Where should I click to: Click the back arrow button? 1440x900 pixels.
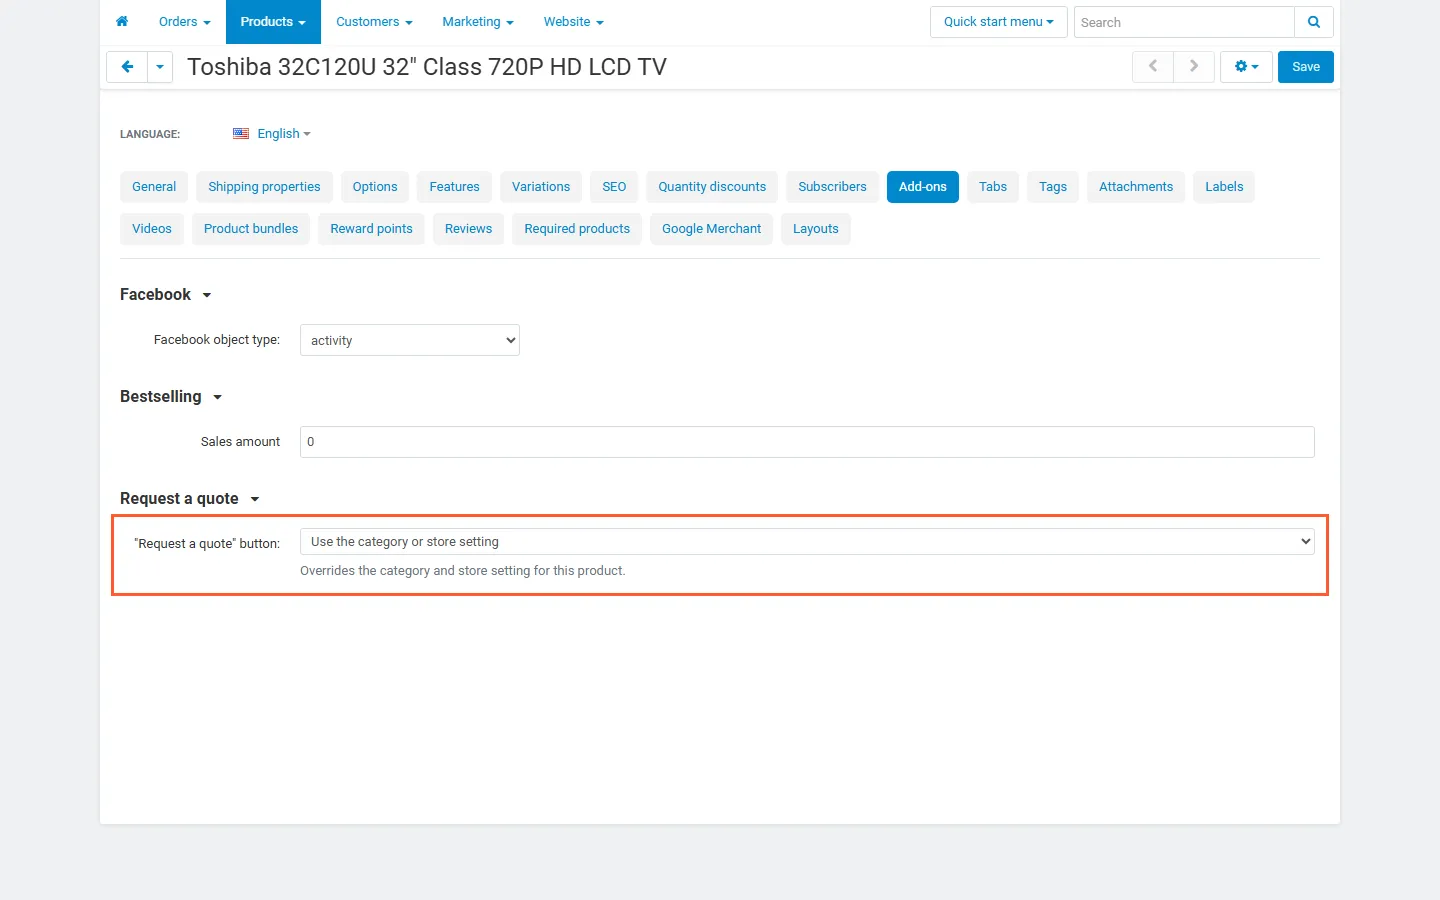tap(127, 67)
